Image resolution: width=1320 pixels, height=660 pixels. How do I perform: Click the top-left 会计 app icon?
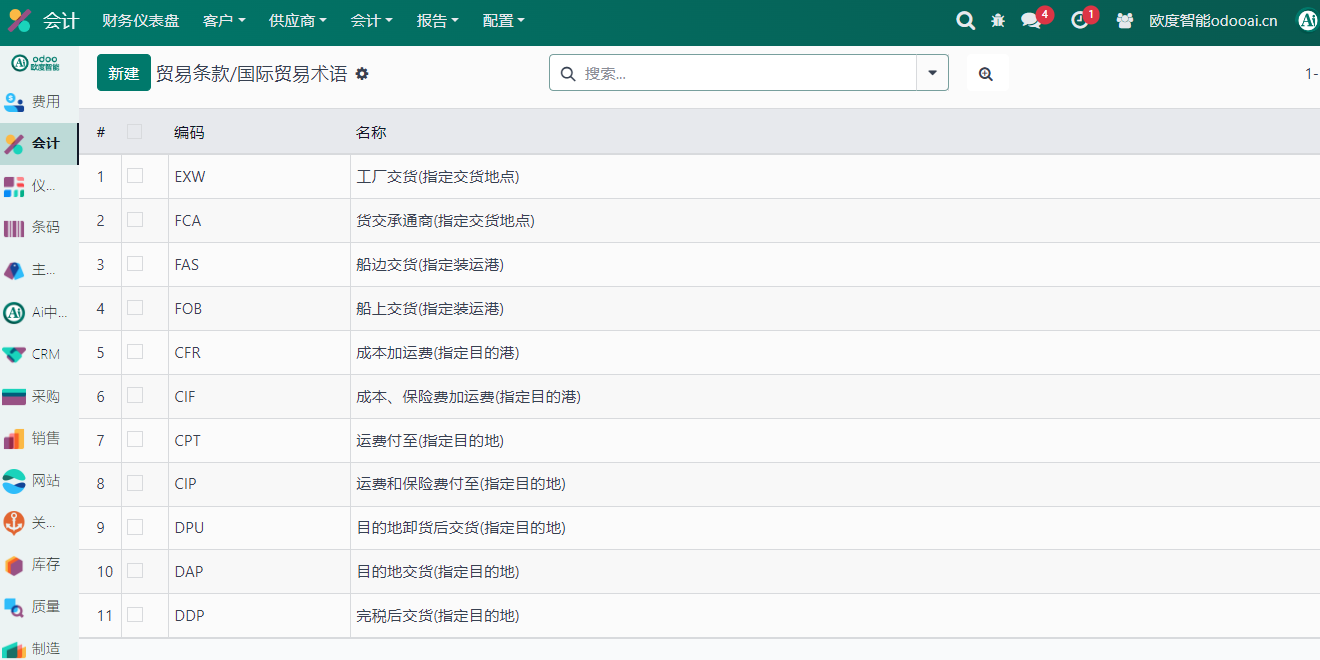point(19,21)
